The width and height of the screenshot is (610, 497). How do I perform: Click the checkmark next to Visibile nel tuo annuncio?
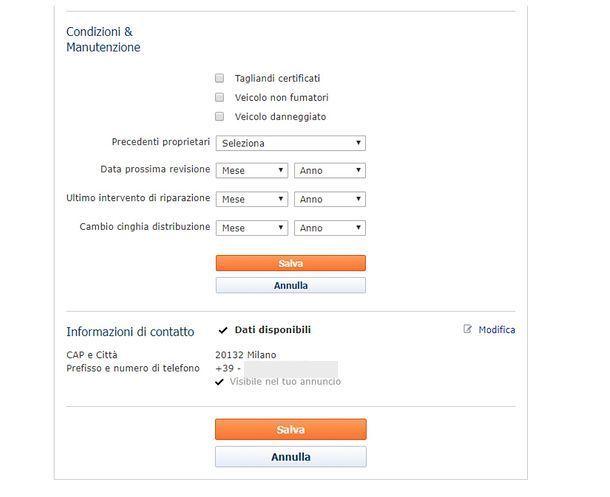220,381
